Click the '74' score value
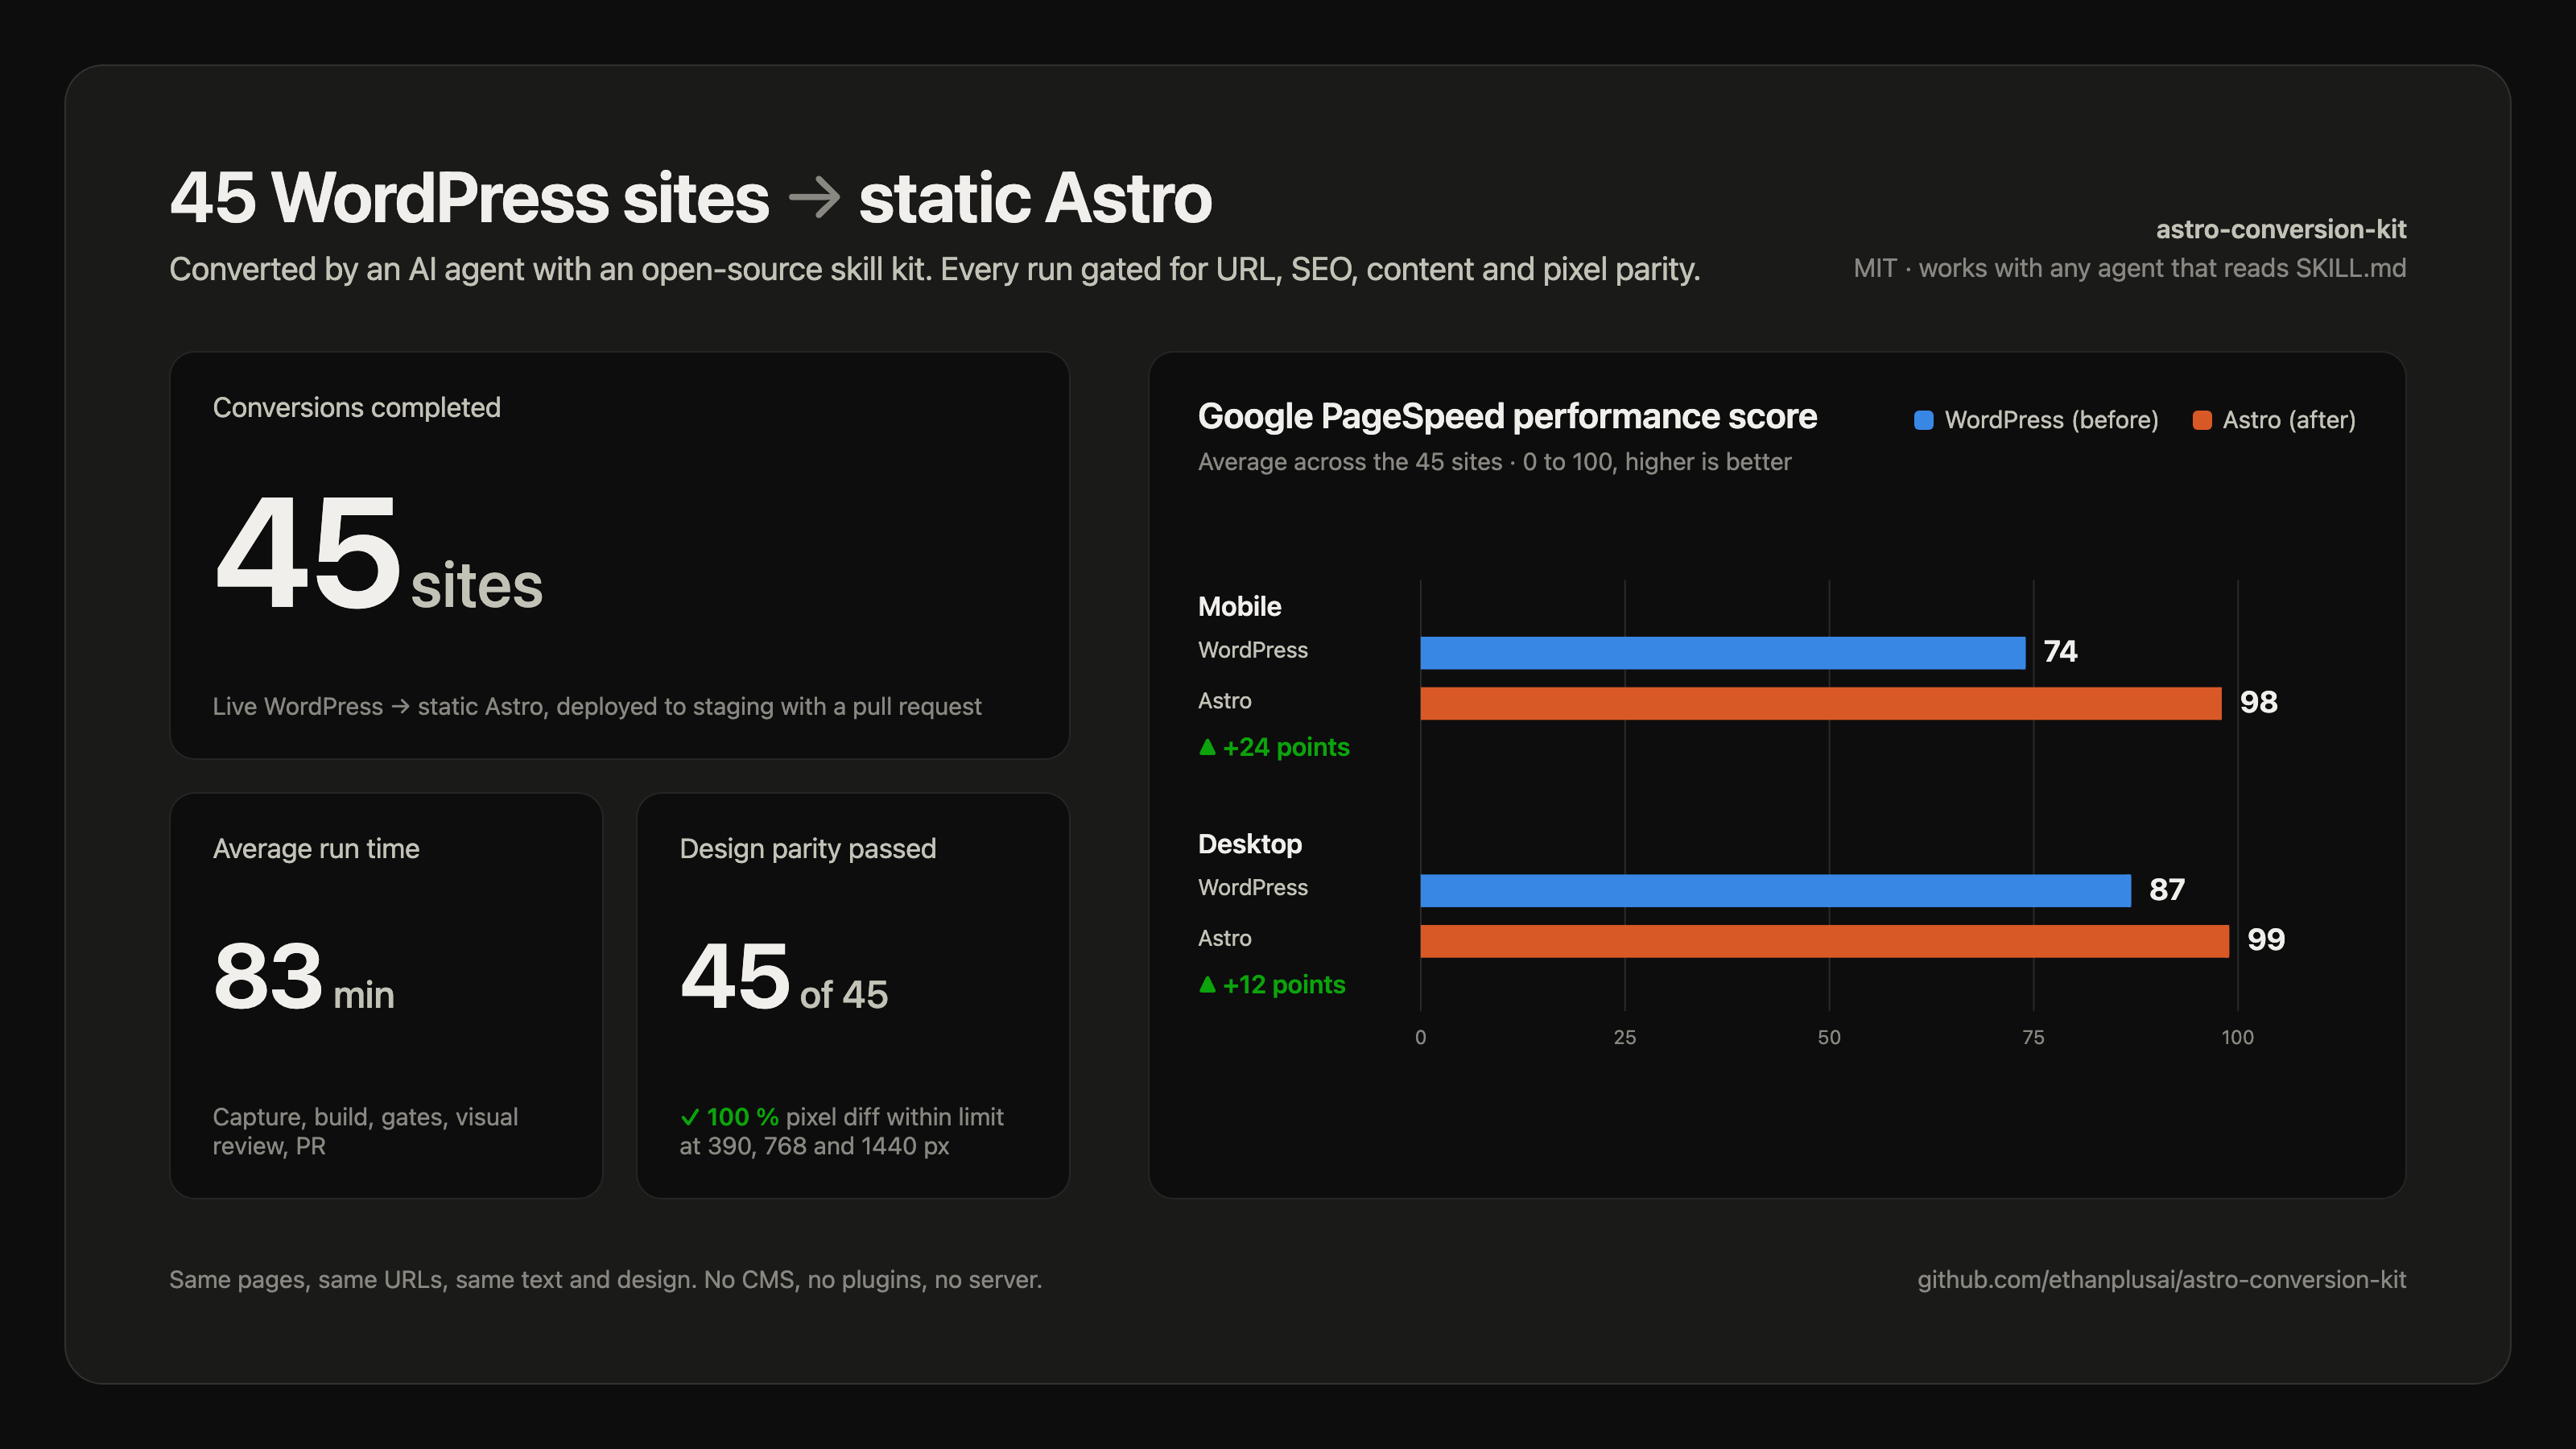2576x1449 pixels. 2060,651
